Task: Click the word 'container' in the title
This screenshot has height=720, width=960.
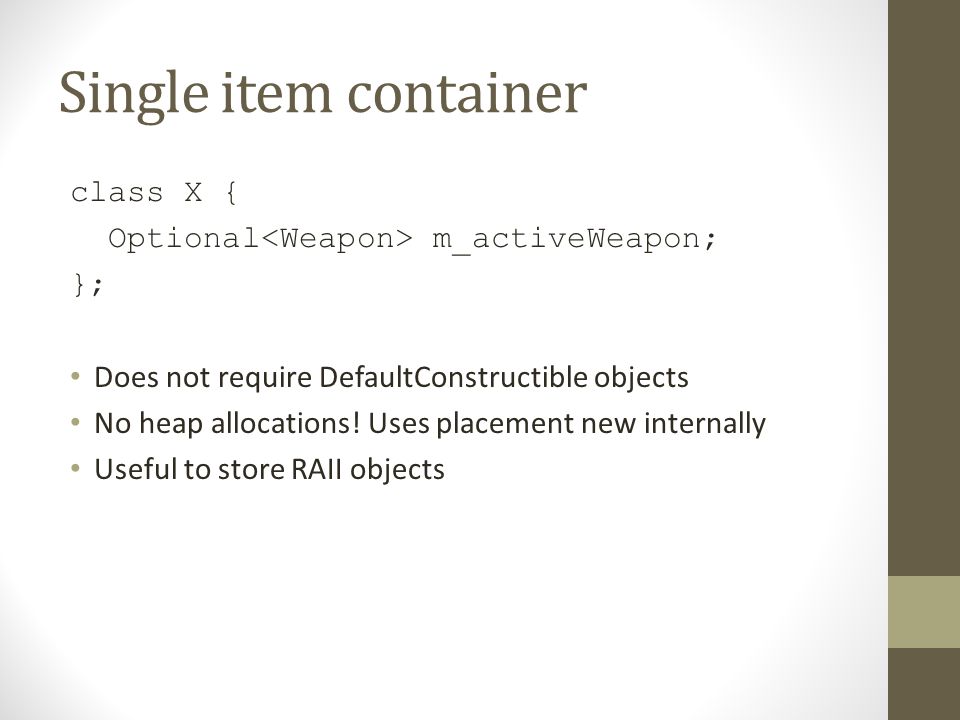Action: click(467, 93)
